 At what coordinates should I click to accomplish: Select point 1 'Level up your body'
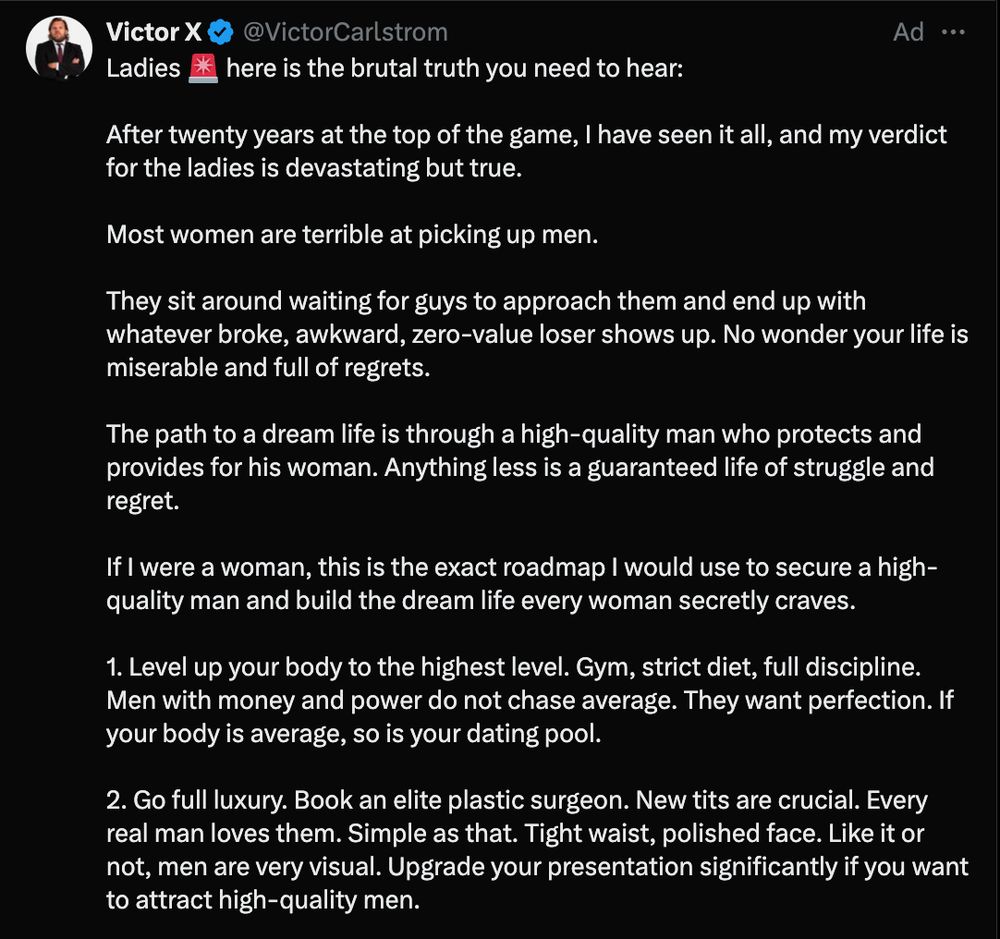tap(529, 700)
